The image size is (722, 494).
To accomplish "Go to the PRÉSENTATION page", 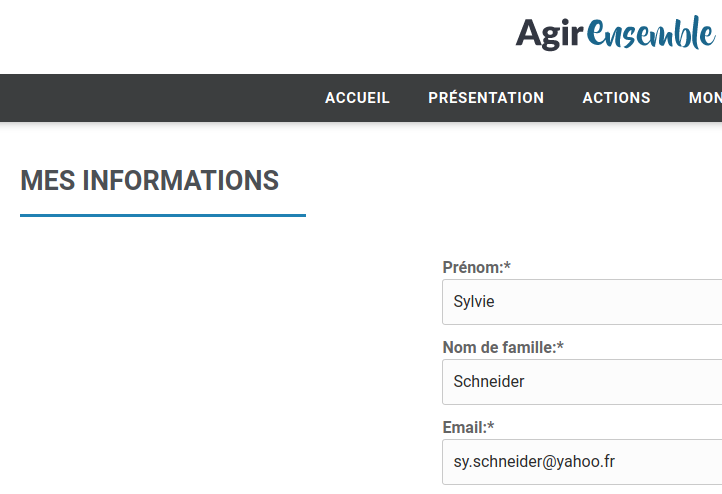I will click(x=486, y=98).
